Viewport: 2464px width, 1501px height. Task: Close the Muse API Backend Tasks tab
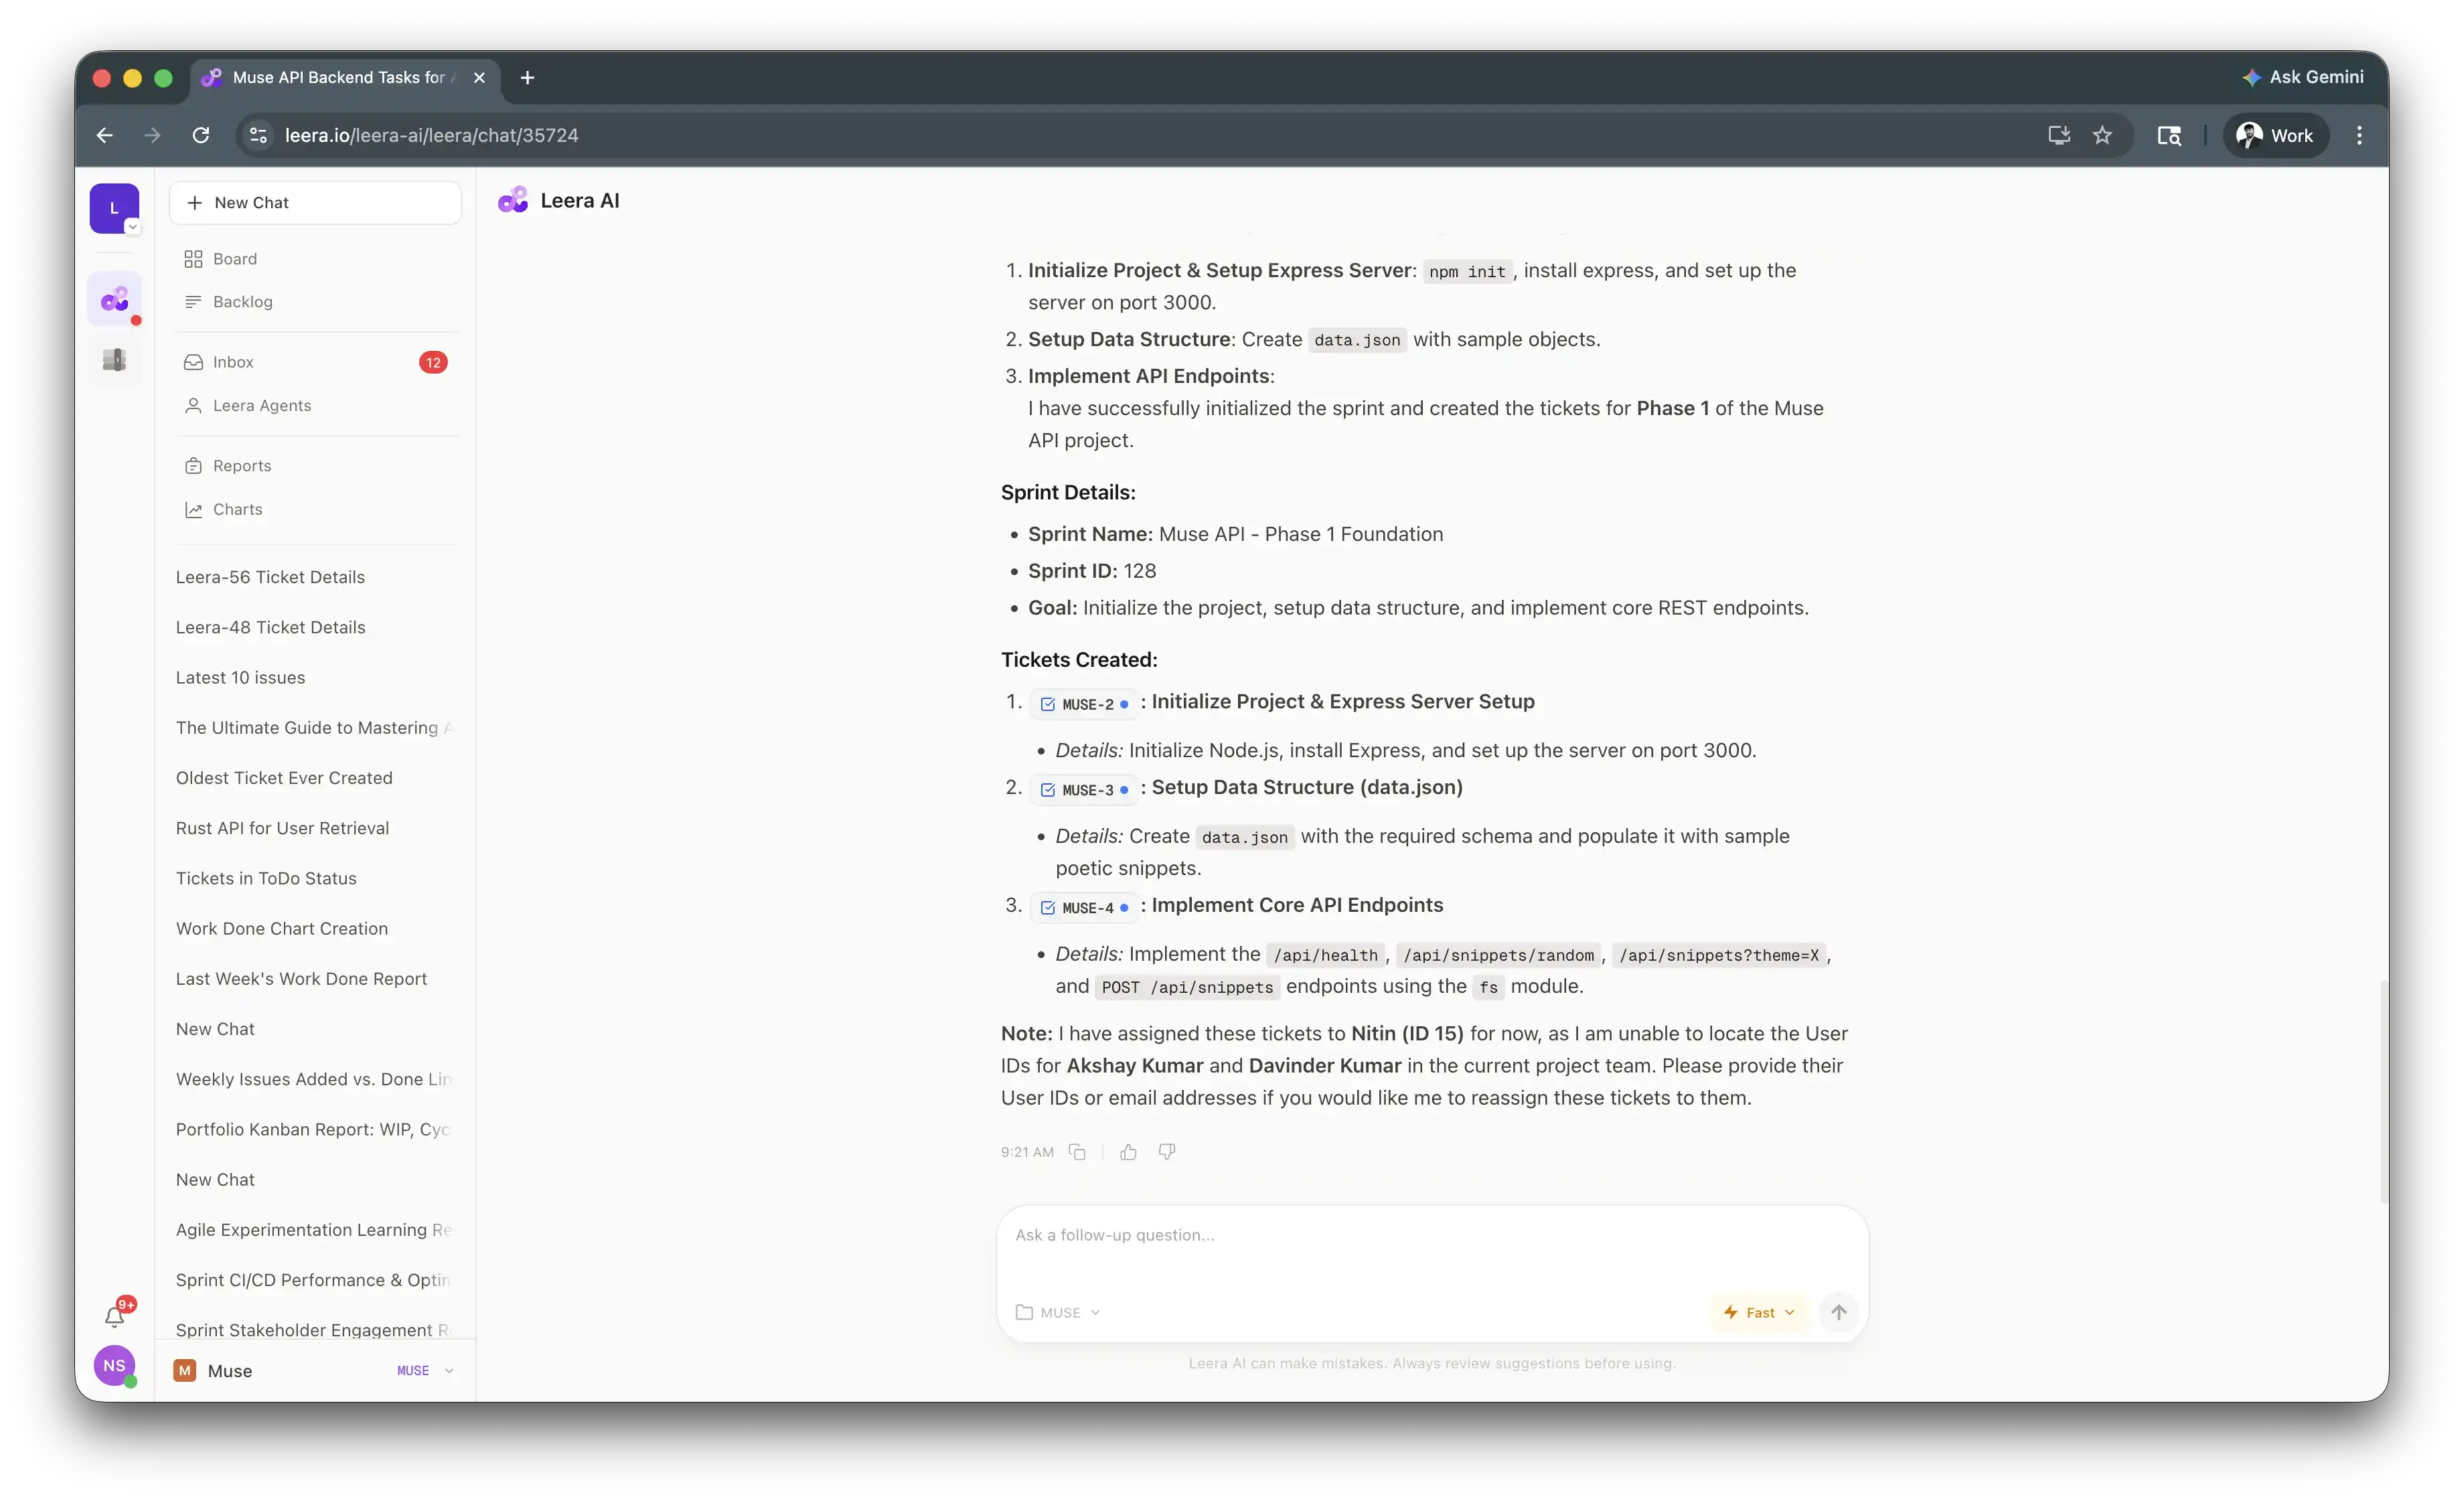pos(479,77)
